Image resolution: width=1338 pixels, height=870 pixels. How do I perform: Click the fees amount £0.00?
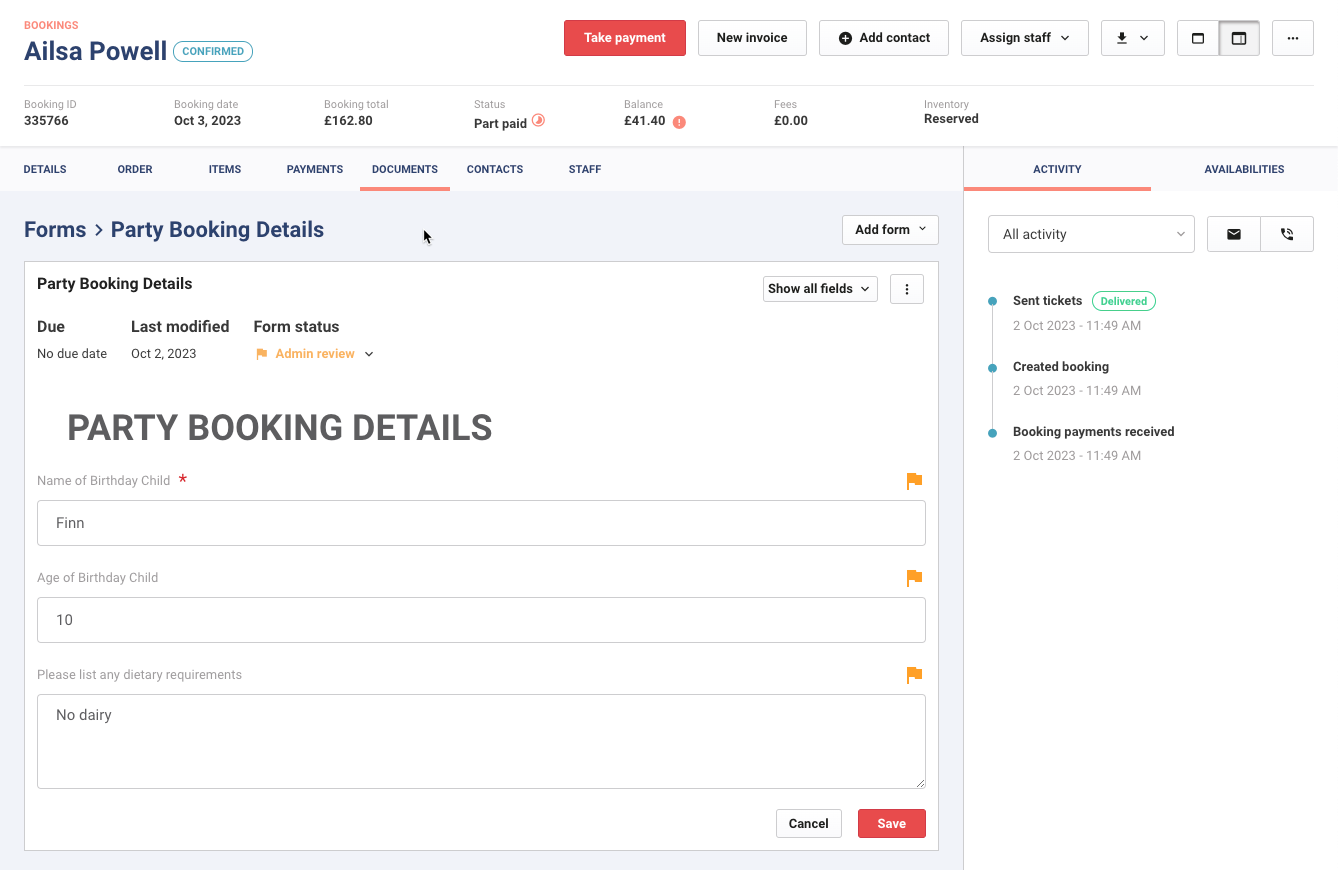pos(791,121)
